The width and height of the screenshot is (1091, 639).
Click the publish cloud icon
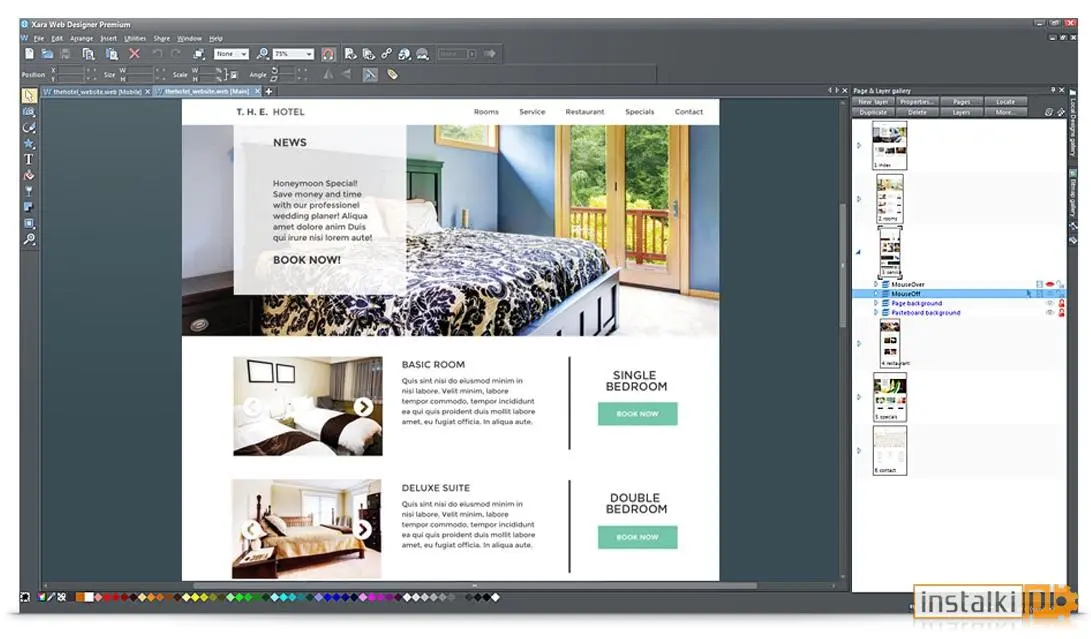point(422,54)
